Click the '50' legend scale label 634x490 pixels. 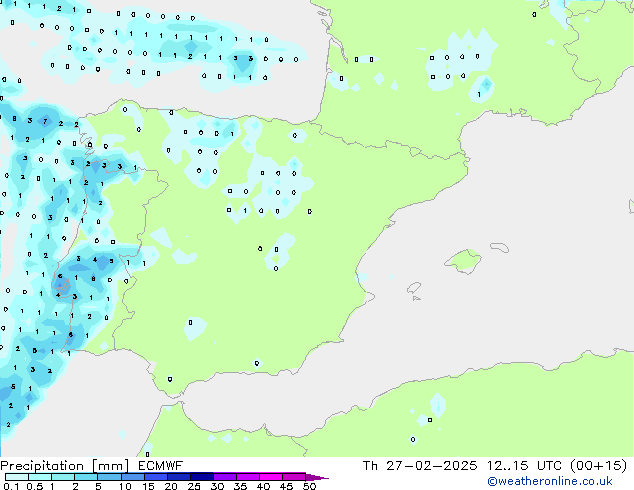pos(309,486)
